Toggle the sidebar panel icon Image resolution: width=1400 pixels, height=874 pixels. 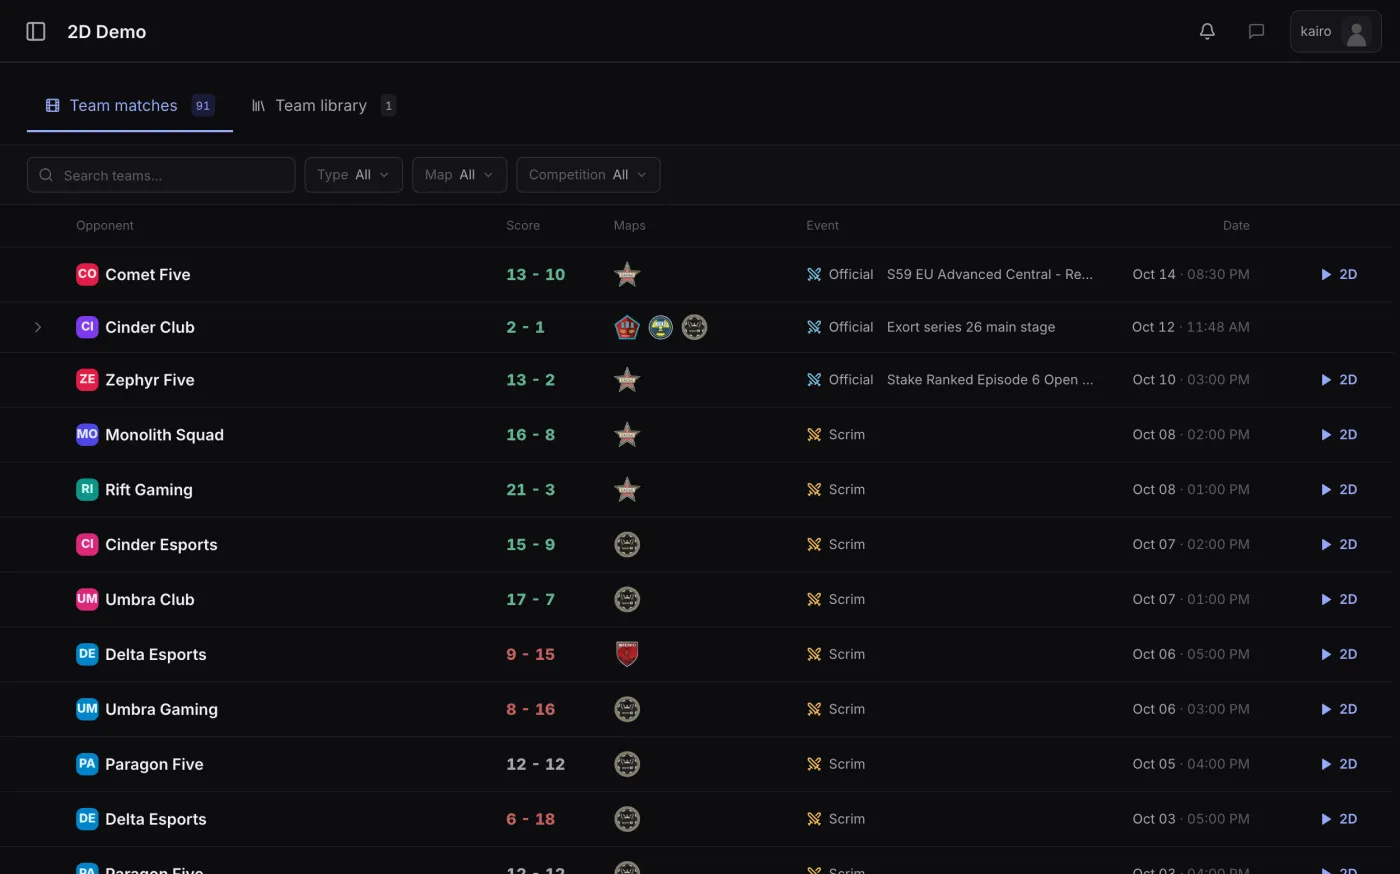point(36,31)
